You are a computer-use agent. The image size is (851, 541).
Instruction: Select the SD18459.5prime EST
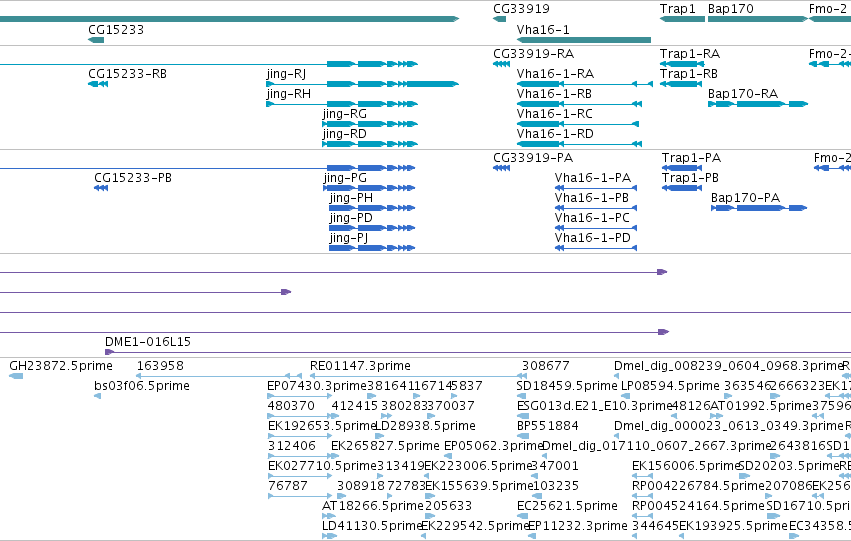[522, 397]
